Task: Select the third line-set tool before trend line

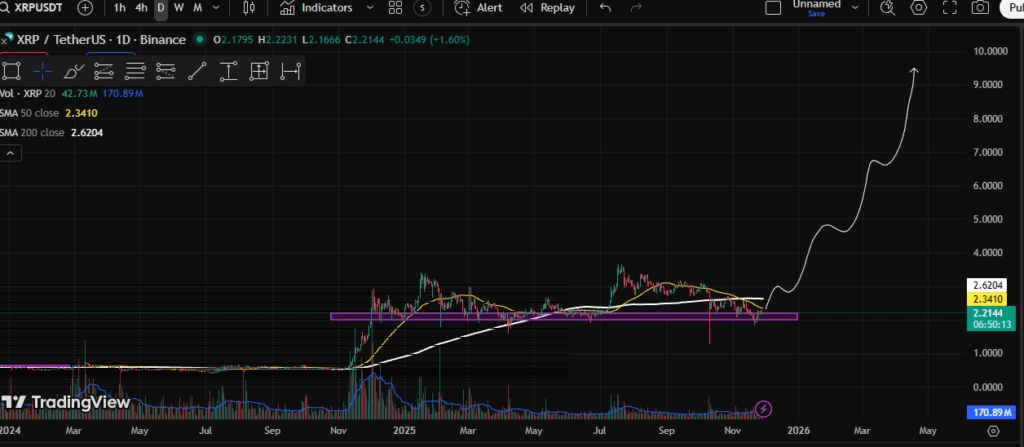Action: pyautogui.click(x=166, y=71)
